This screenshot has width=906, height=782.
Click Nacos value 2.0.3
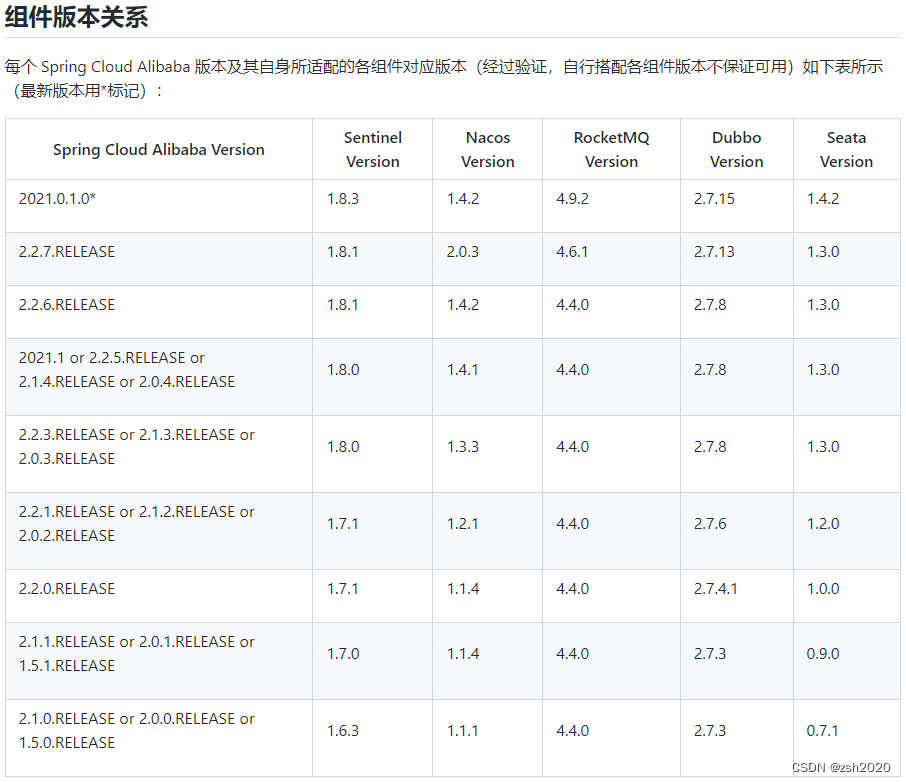[x=463, y=252]
